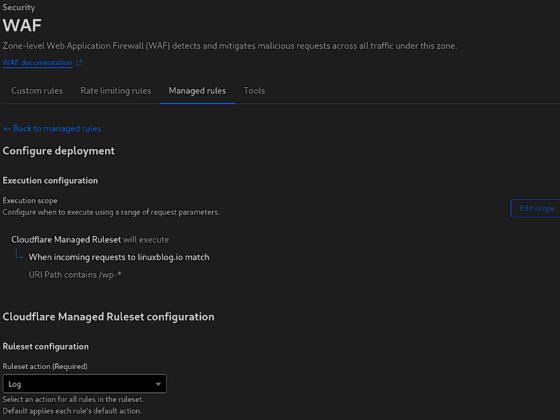This screenshot has height=420, width=560.
Task: Click the 'Ruleset configuration' subheading
Action: click(x=46, y=346)
